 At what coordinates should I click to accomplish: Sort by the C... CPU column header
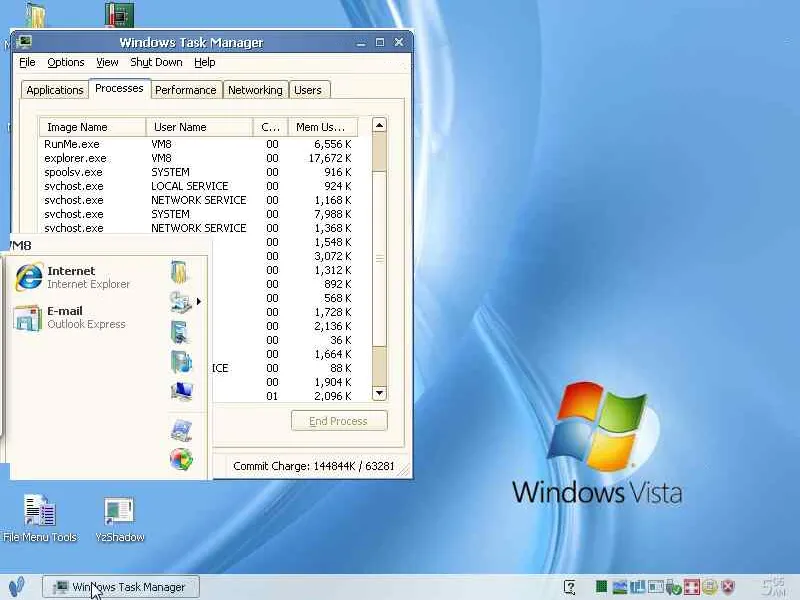pos(270,127)
